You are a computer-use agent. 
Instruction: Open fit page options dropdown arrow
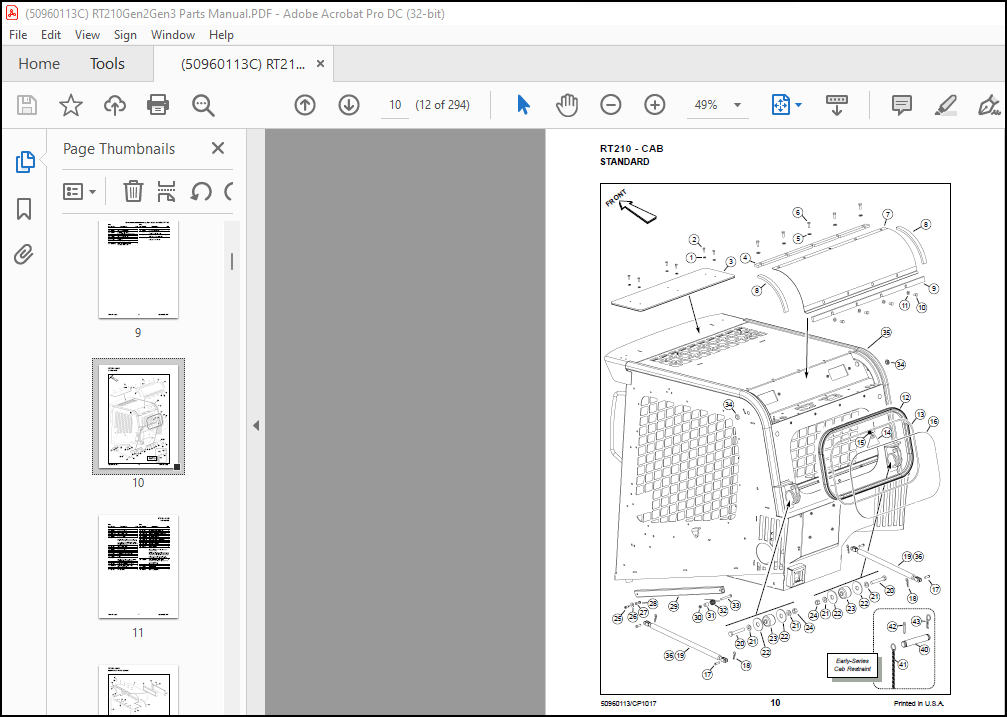pos(798,105)
